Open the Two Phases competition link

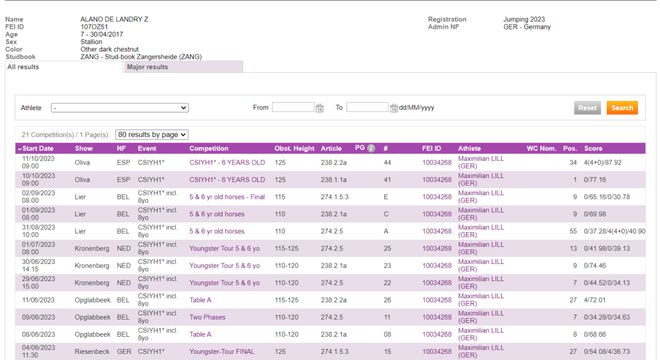click(207, 317)
